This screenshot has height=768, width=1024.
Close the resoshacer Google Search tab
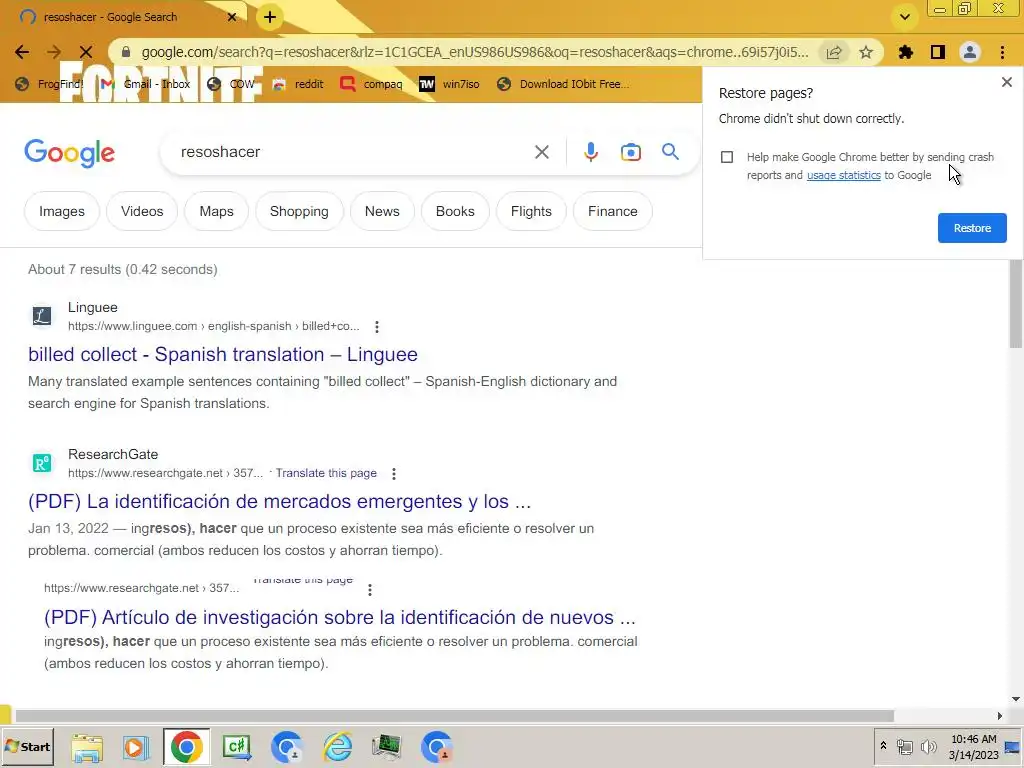click(x=232, y=17)
